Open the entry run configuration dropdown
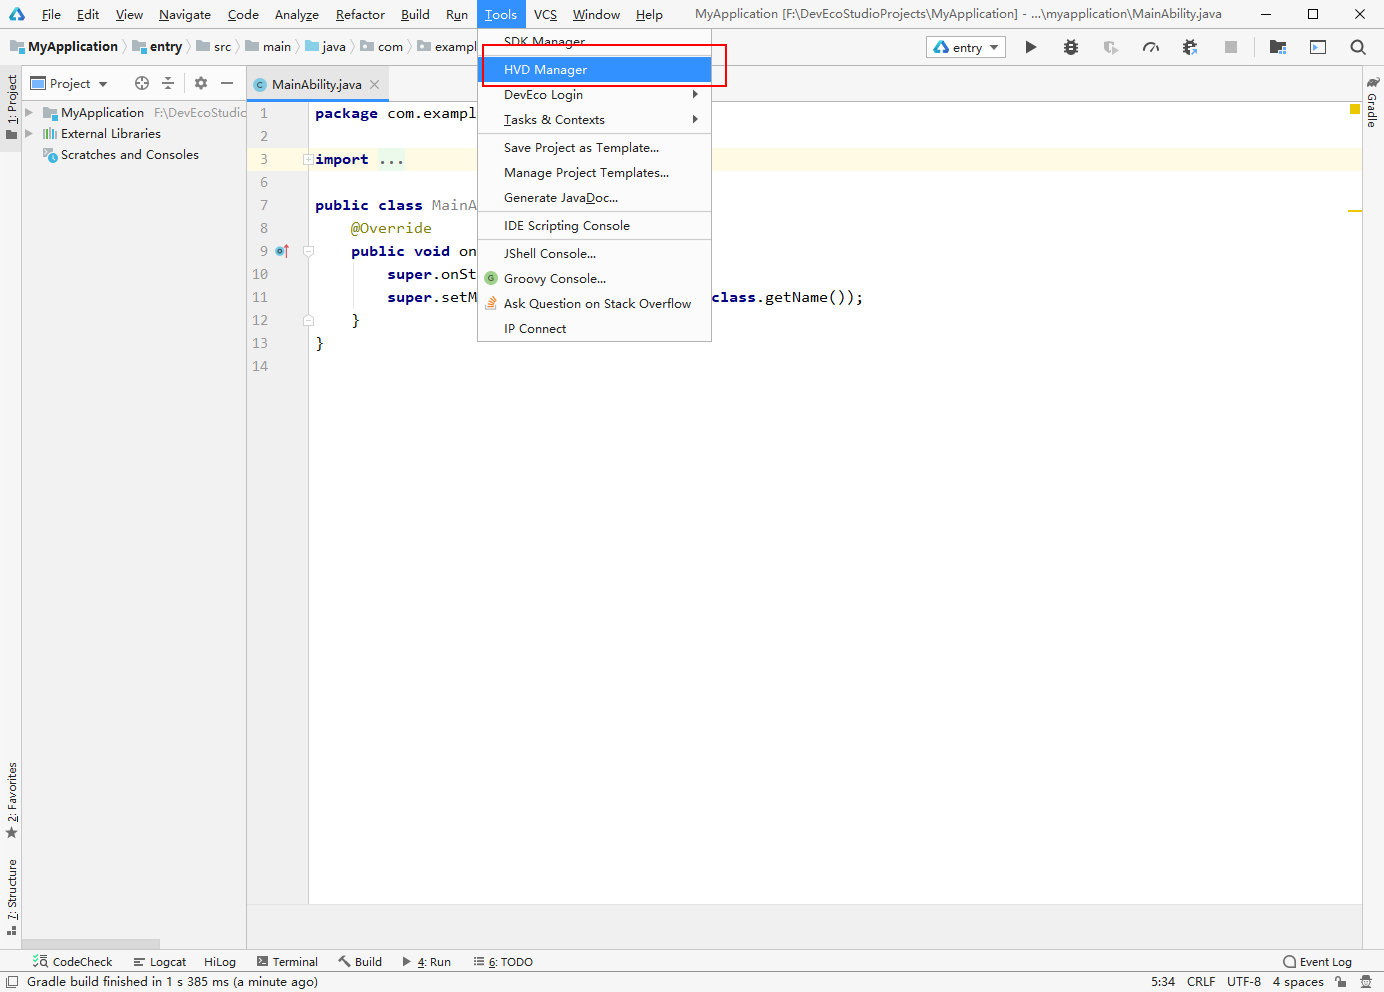The height and width of the screenshot is (992, 1384). (966, 47)
